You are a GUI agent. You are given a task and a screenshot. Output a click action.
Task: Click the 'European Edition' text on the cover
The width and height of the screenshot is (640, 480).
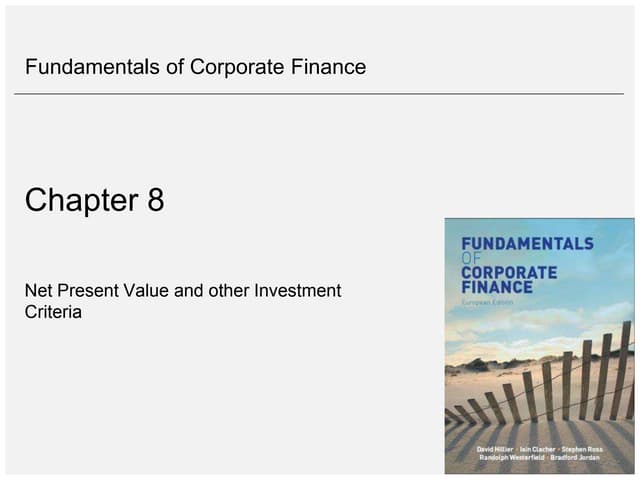coord(487,302)
